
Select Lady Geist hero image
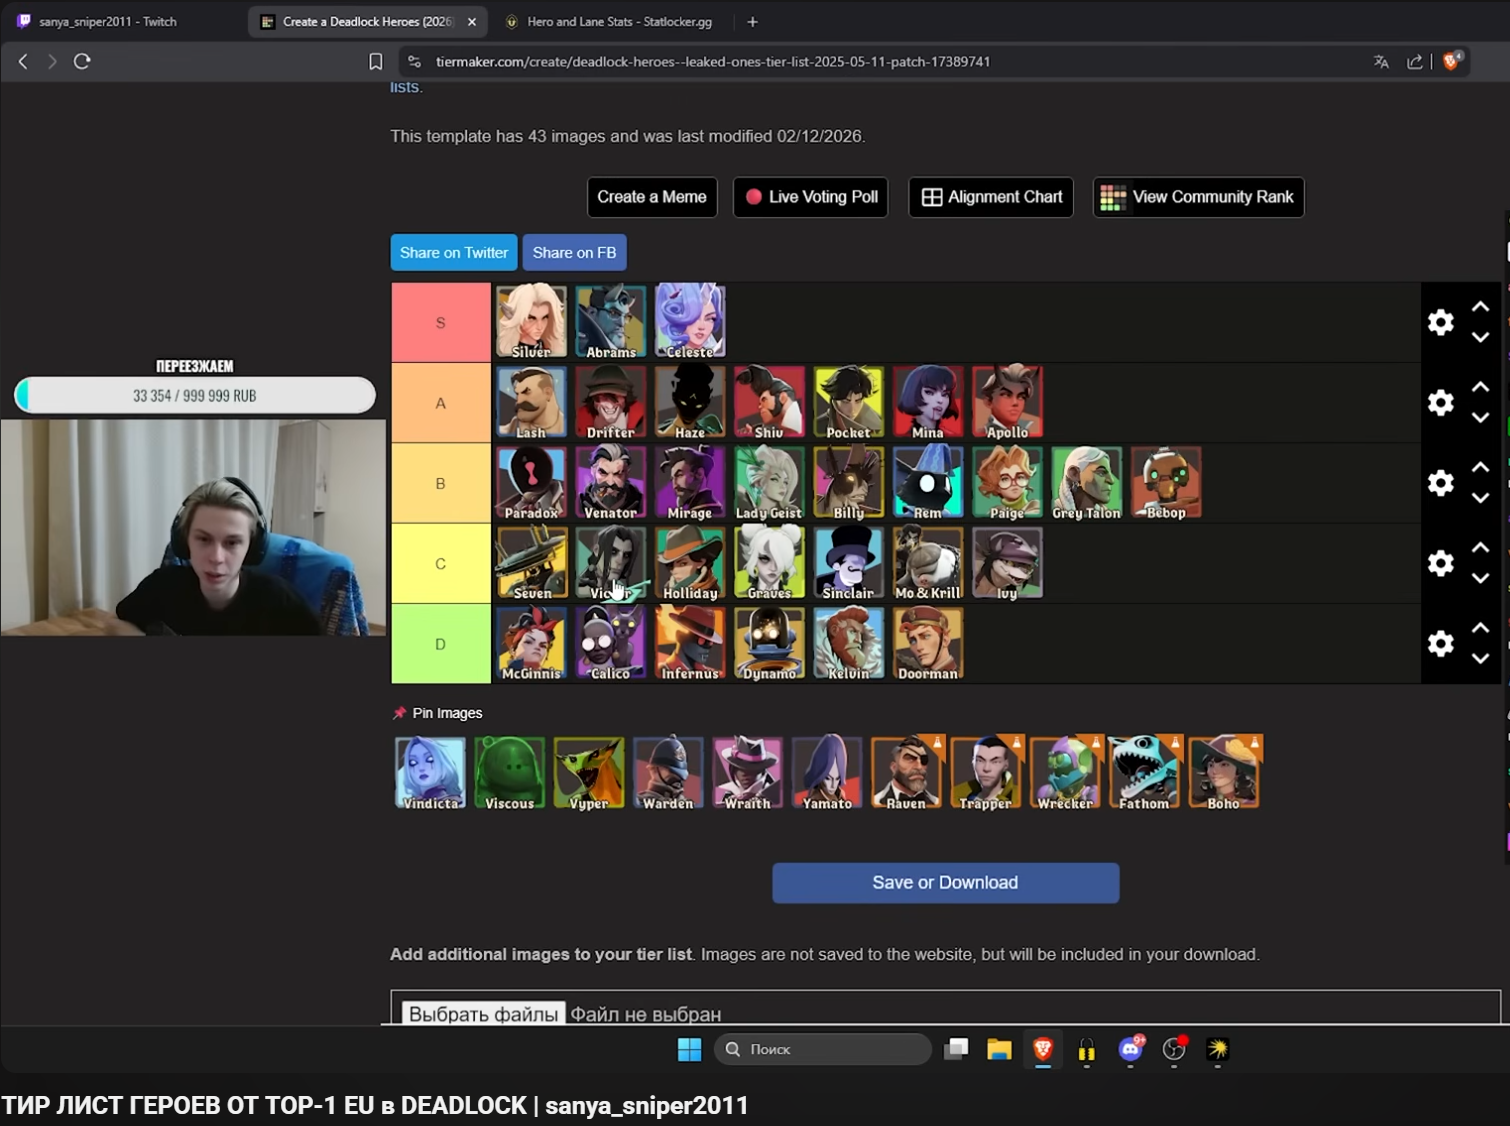point(769,482)
